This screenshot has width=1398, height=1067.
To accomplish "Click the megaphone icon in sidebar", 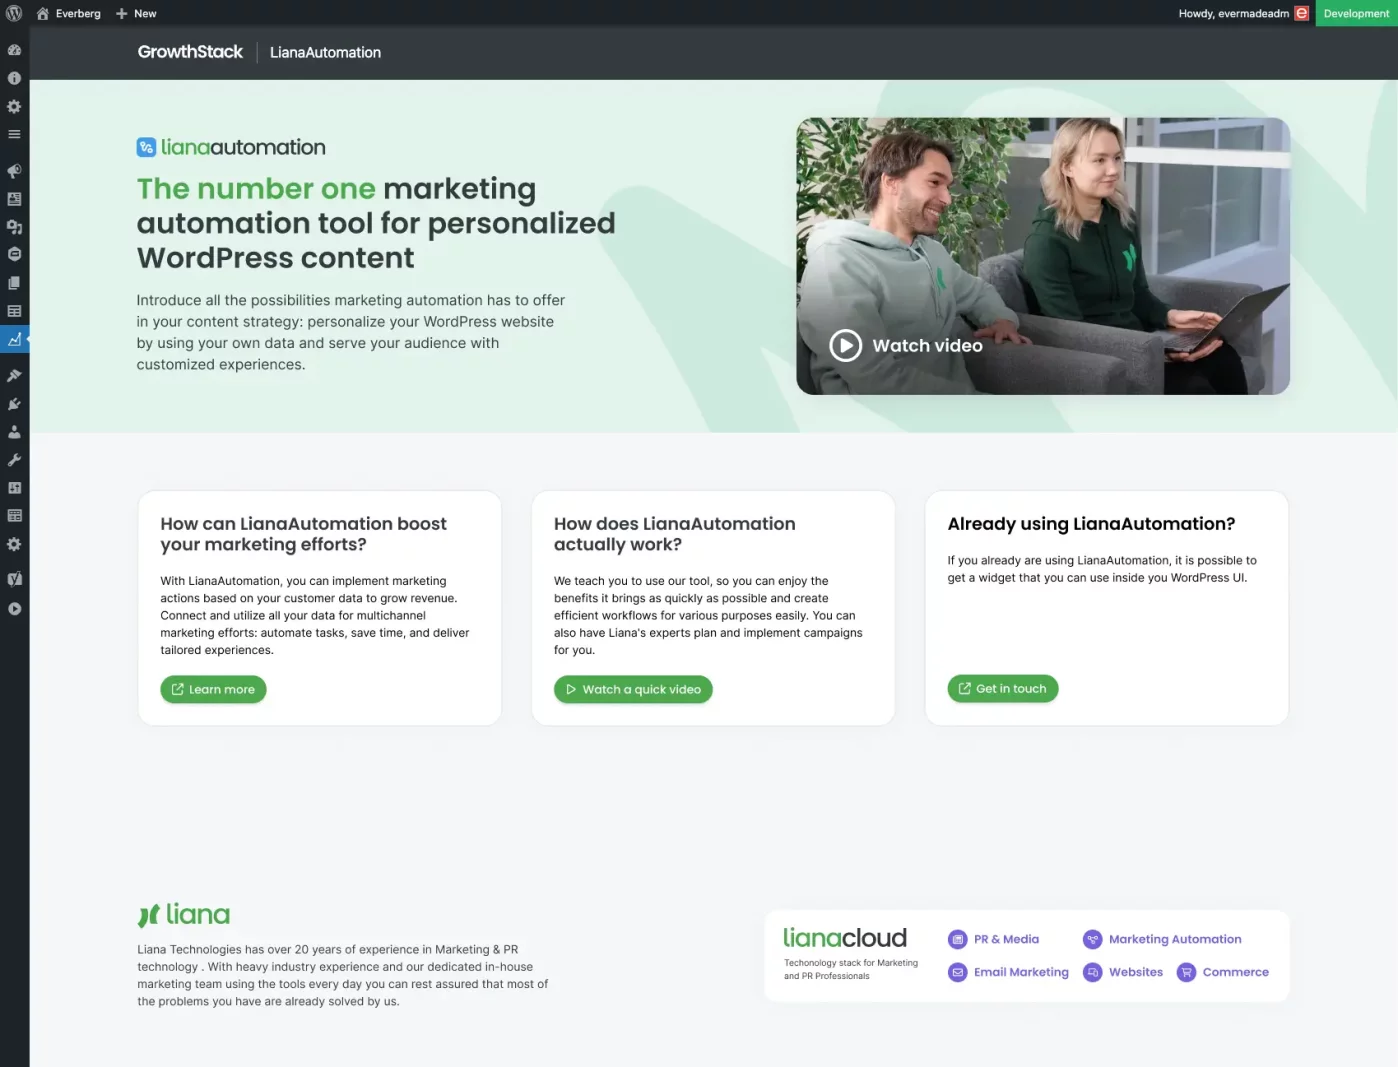I will pos(14,171).
